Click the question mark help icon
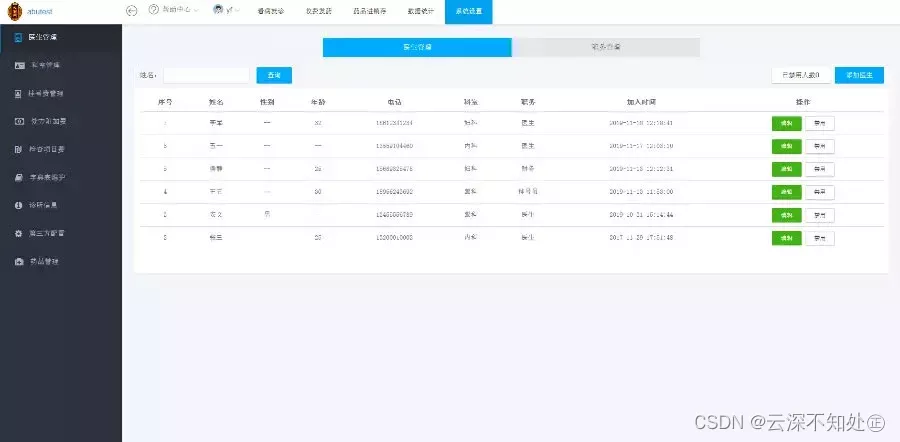 click(x=153, y=10)
